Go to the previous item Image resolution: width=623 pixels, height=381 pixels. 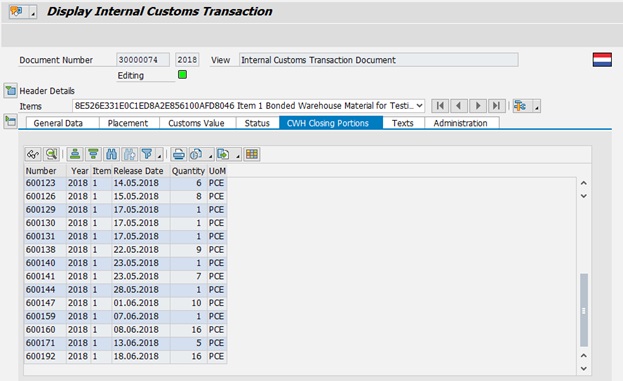(459, 106)
